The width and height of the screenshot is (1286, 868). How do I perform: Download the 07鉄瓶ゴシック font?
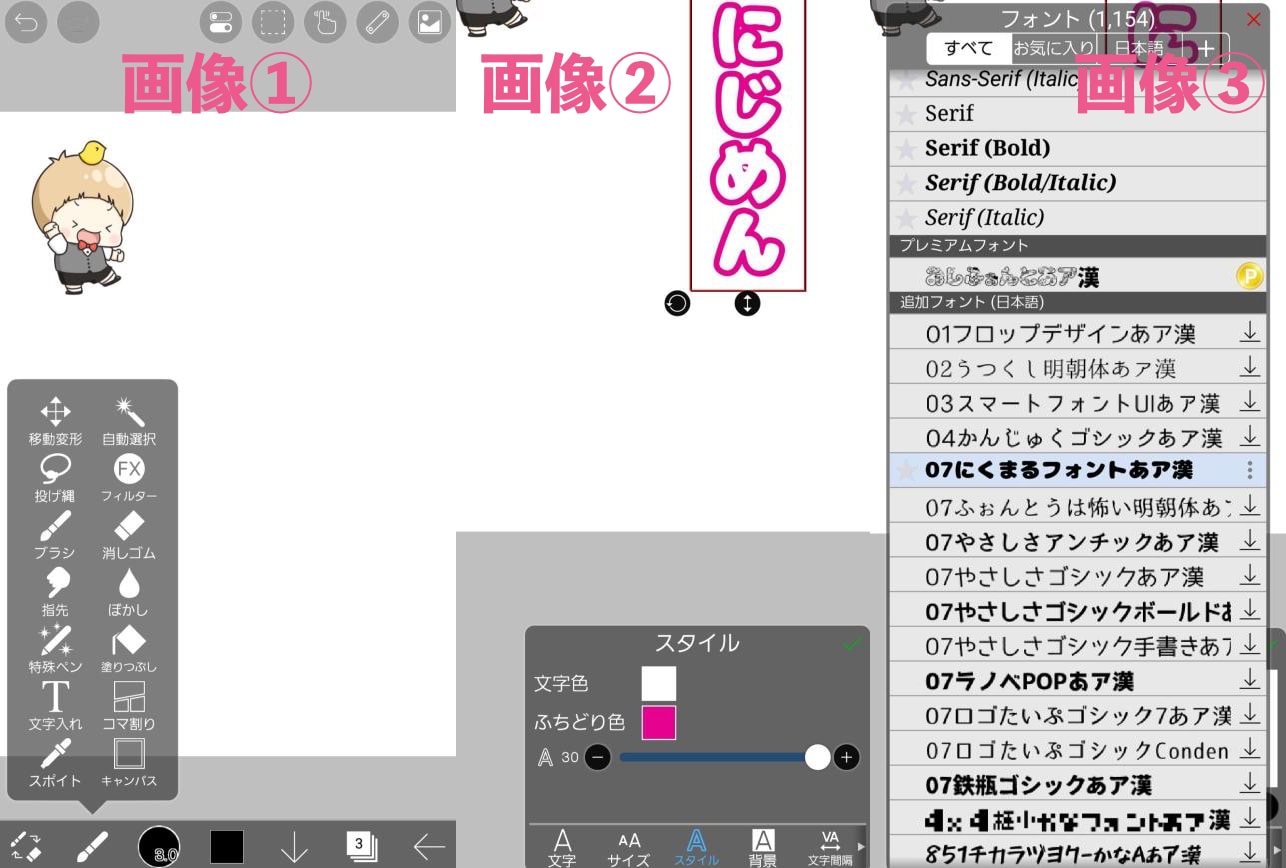[1250, 784]
